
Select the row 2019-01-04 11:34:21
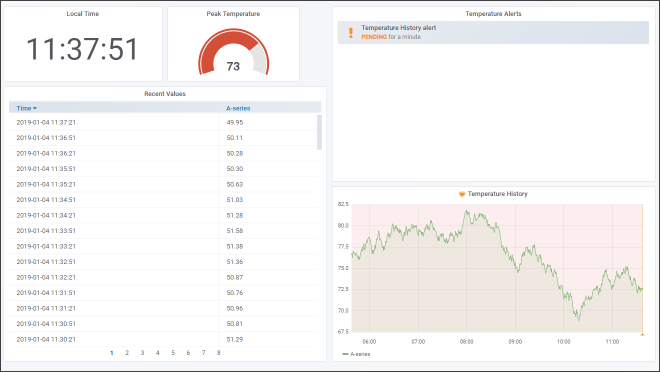(x=163, y=215)
